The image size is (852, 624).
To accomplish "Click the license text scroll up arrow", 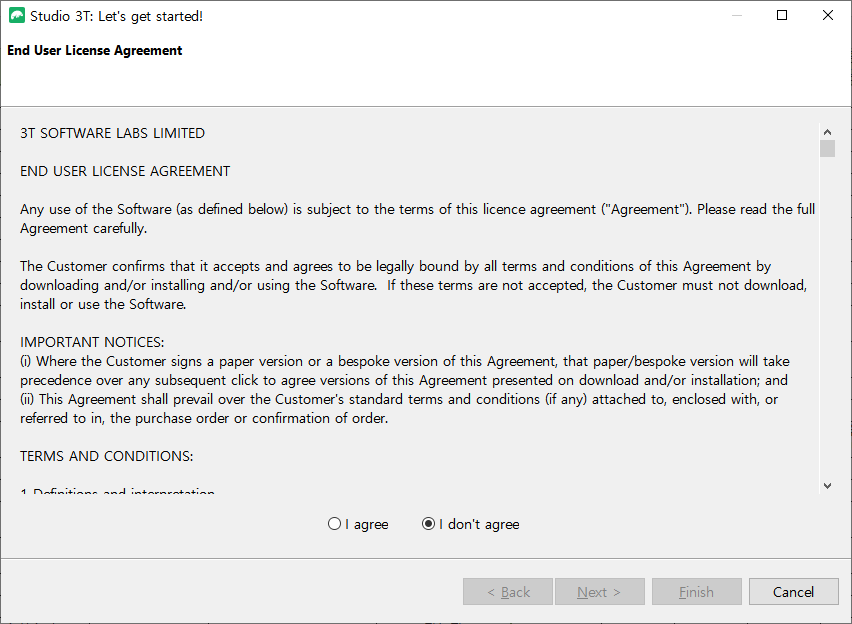I will [x=827, y=132].
